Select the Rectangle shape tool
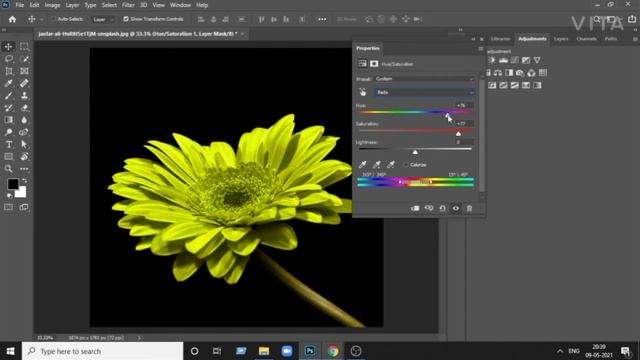Image resolution: width=640 pixels, height=360 pixels. pos(8,157)
